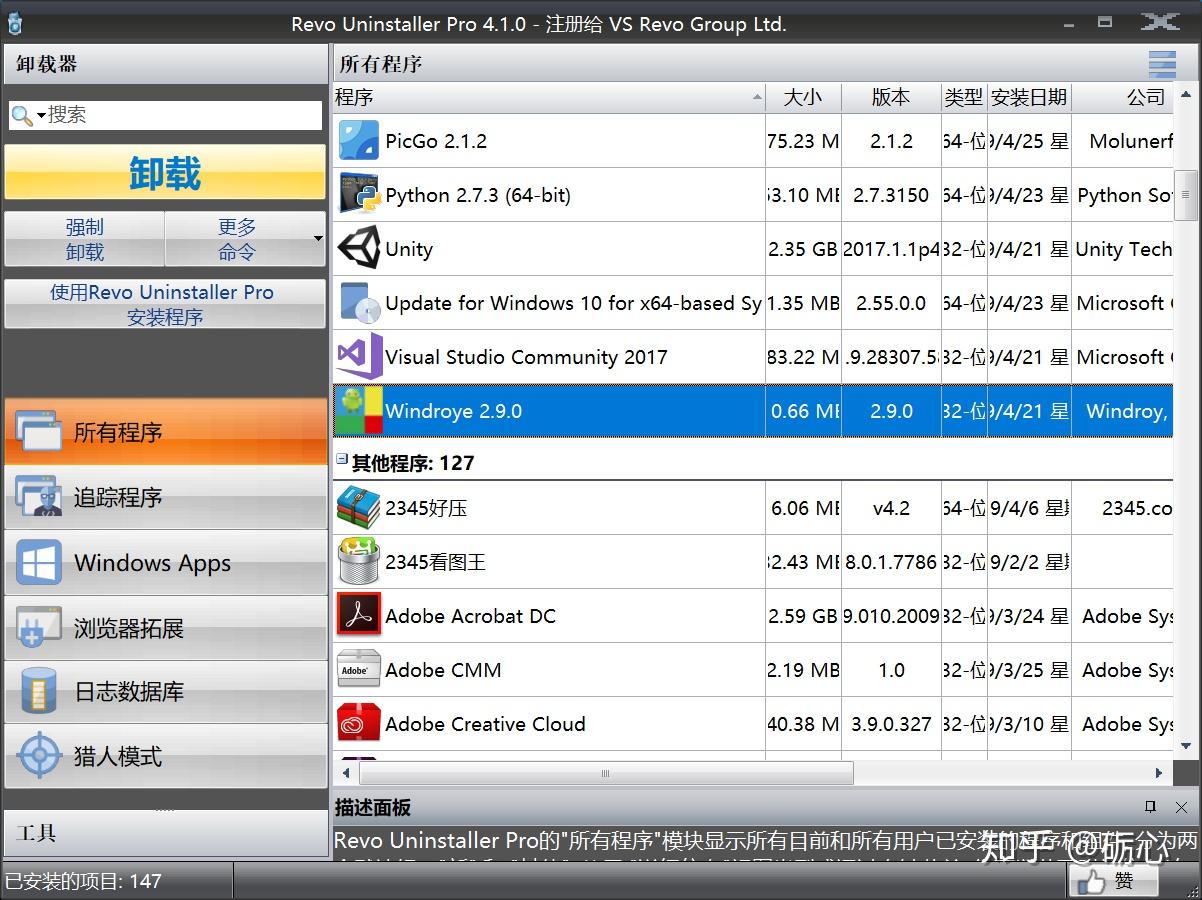Image resolution: width=1202 pixels, height=900 pixels.
Task: Switch to 日志数据库 module
Action: 165,692
